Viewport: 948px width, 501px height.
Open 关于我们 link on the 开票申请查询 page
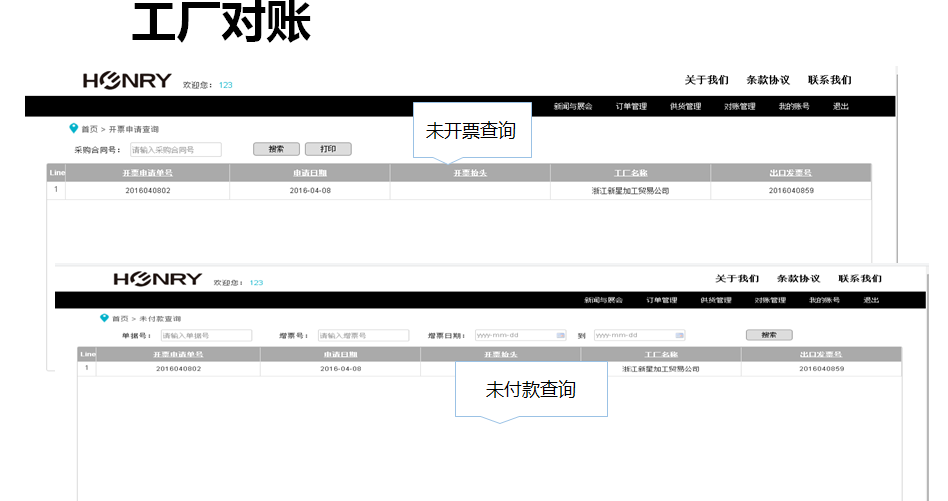[x=707, y=80]
